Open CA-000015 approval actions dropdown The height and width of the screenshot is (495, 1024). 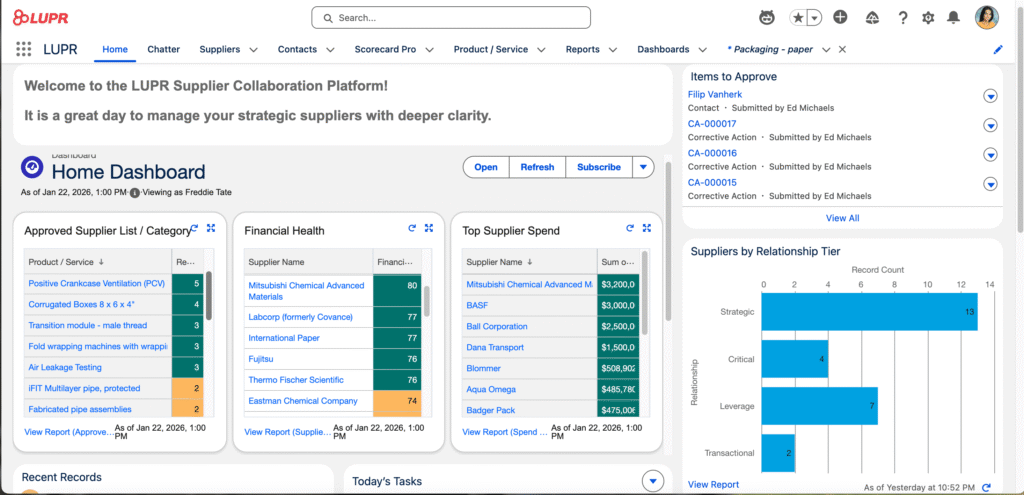[x=991, y=184]
